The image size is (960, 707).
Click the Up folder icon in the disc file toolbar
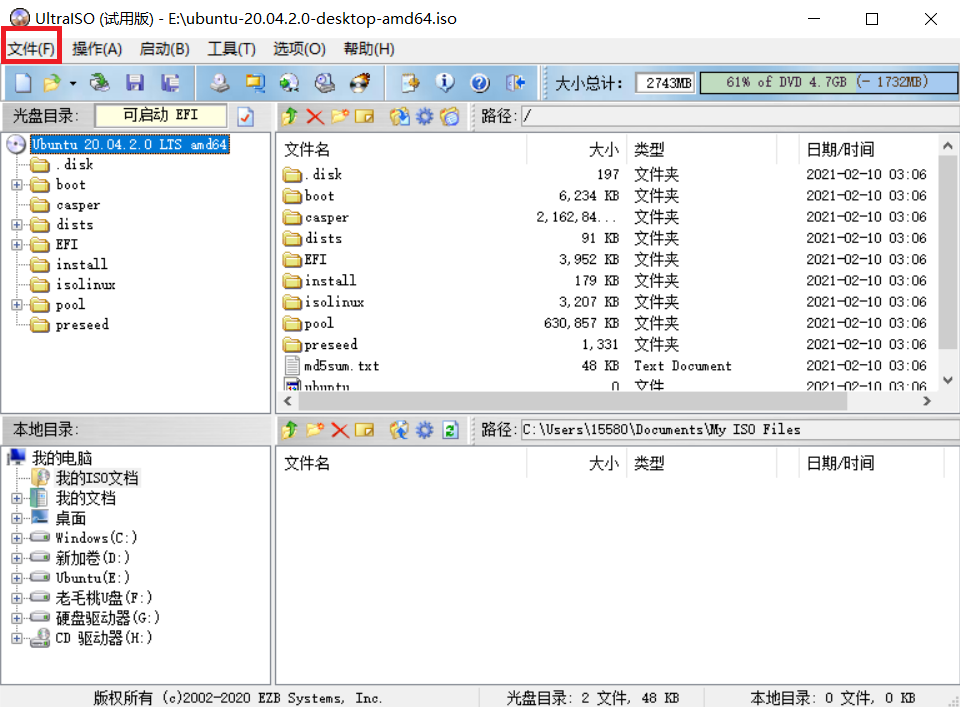click(290, 116)
